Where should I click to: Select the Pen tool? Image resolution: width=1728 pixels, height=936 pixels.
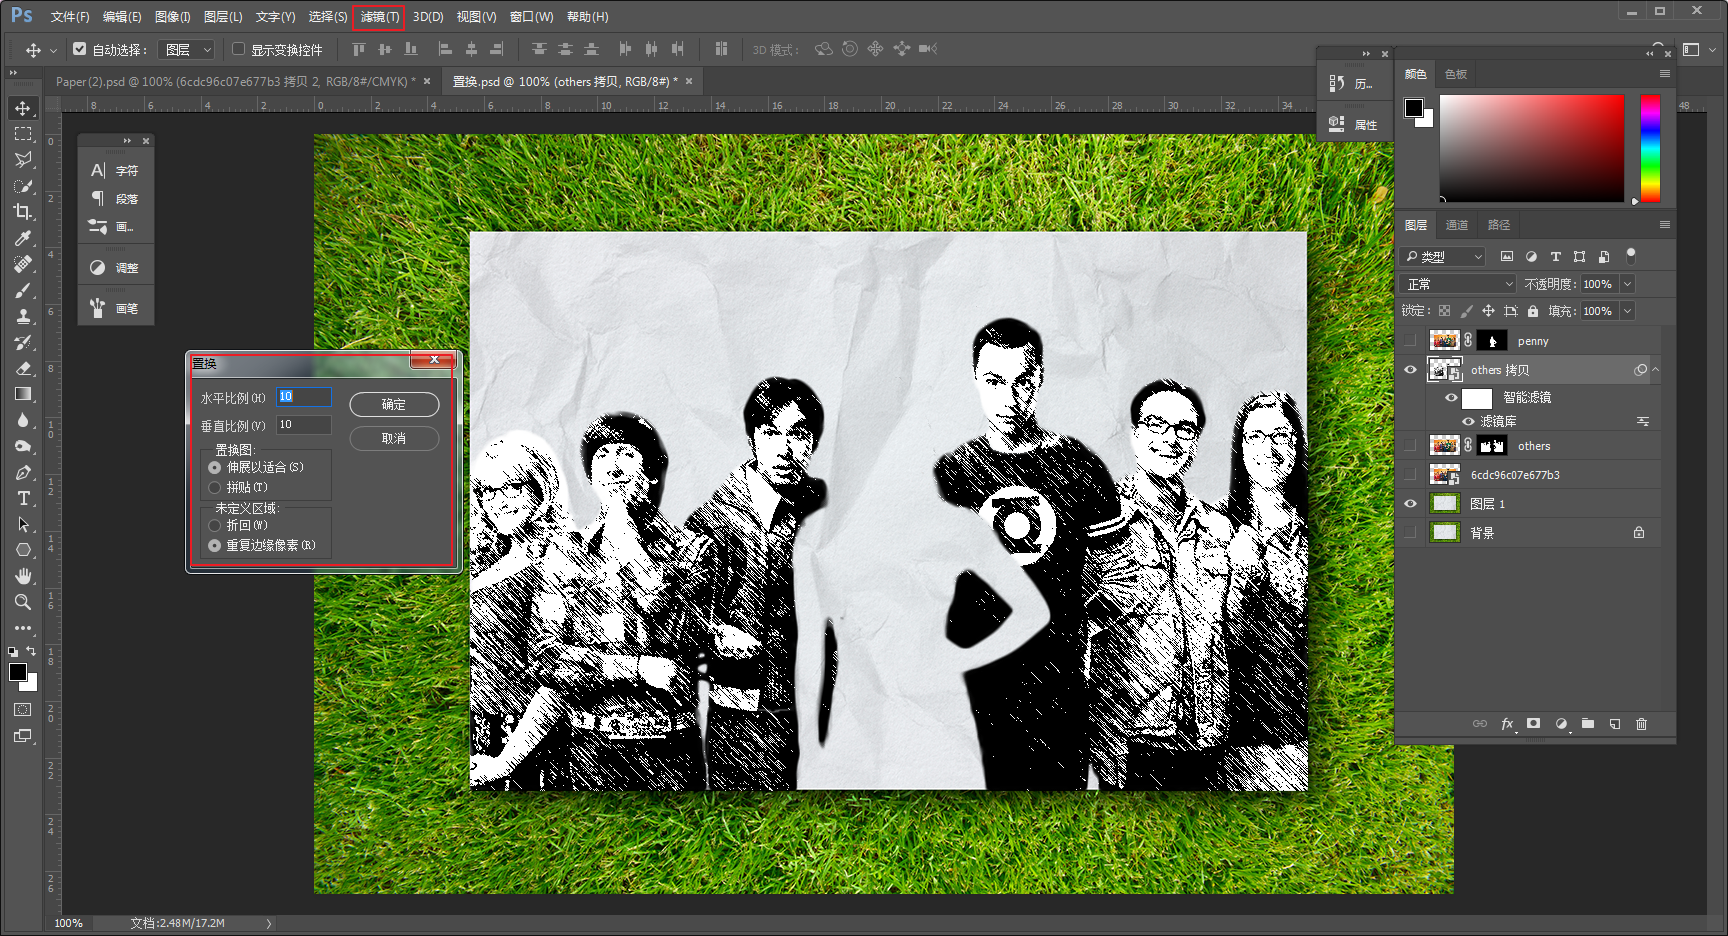pyautogui.click(x=23, y=472)
